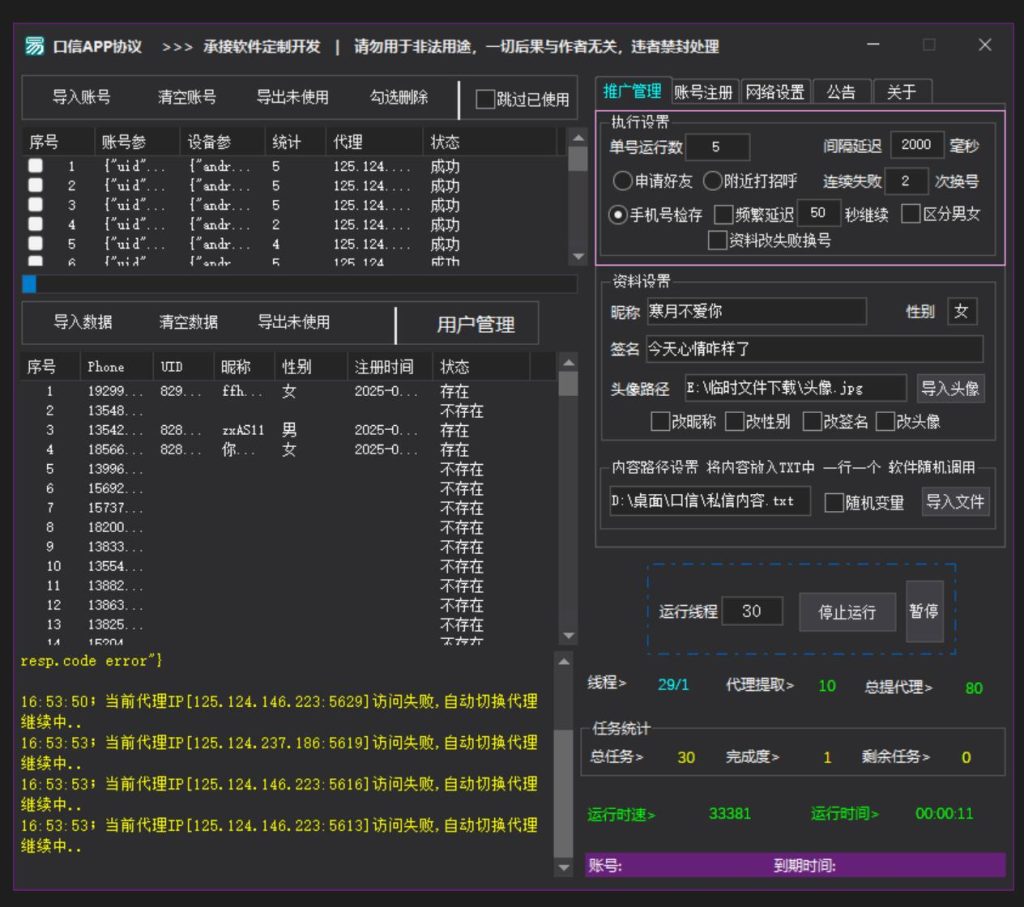Open the 网络设置 tab
The height and width of the screenshot is (907, 1024).
(x=775, y=92)
